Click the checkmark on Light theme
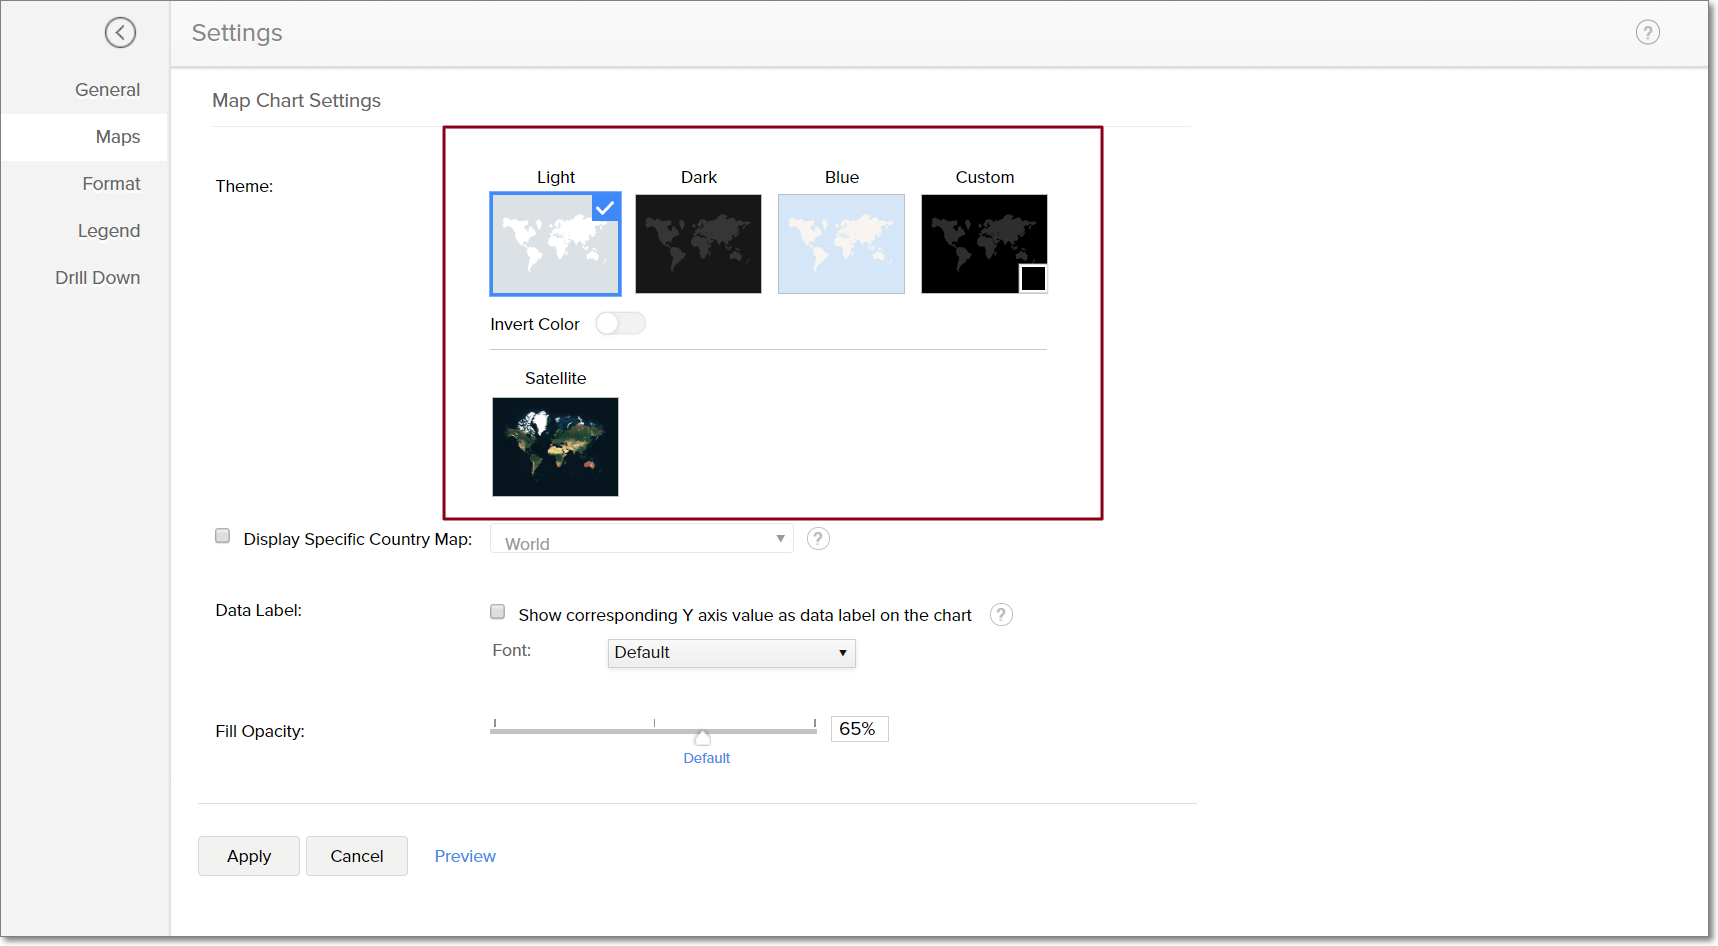This screenshot has height=946, width=1718. [605, 208]
